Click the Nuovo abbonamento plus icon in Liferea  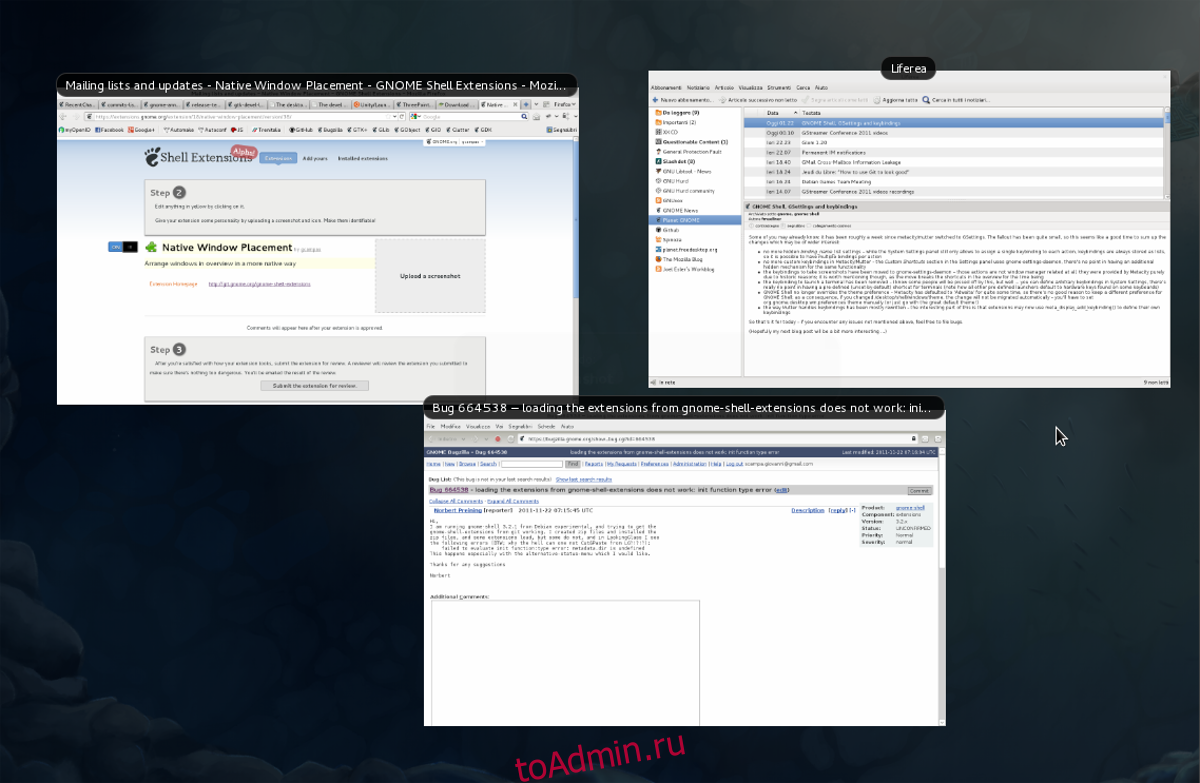[x=655, y=100]
